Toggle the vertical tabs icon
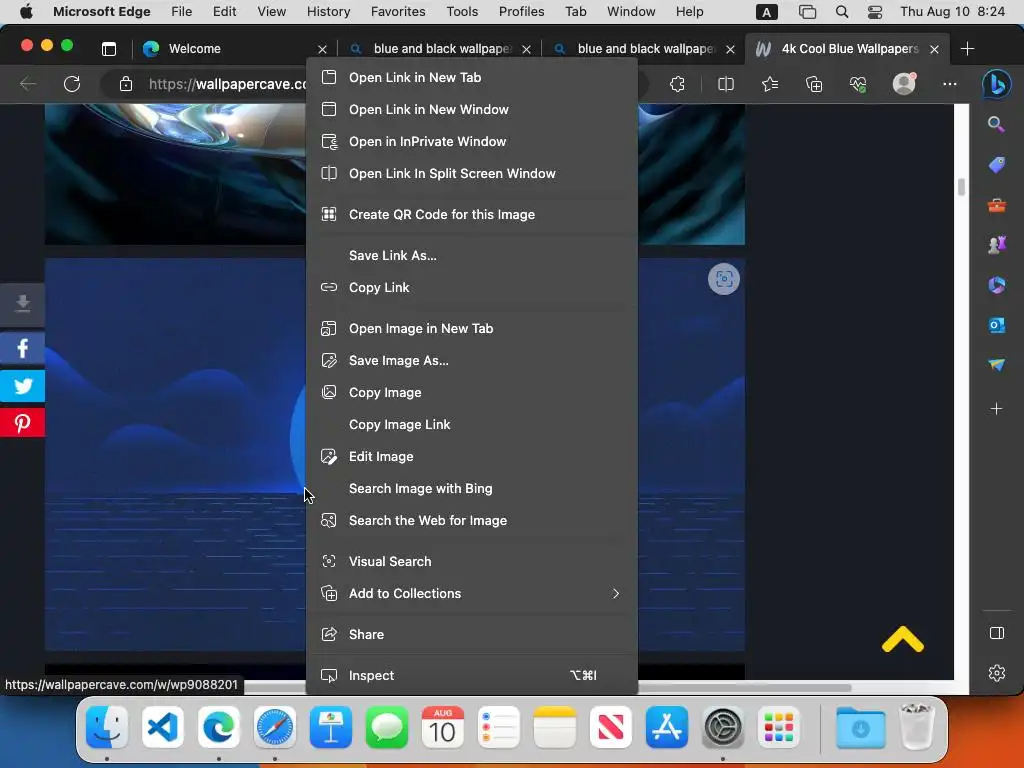The width and height of the screenshot is (1024, 768). 108,49
